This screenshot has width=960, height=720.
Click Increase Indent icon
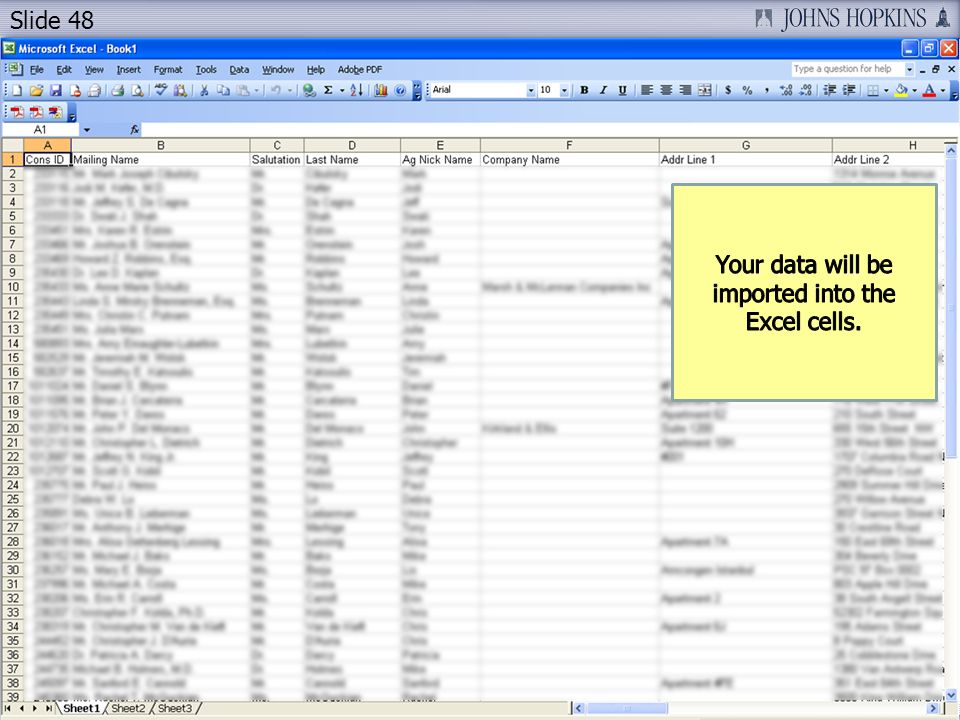point(849,91)
